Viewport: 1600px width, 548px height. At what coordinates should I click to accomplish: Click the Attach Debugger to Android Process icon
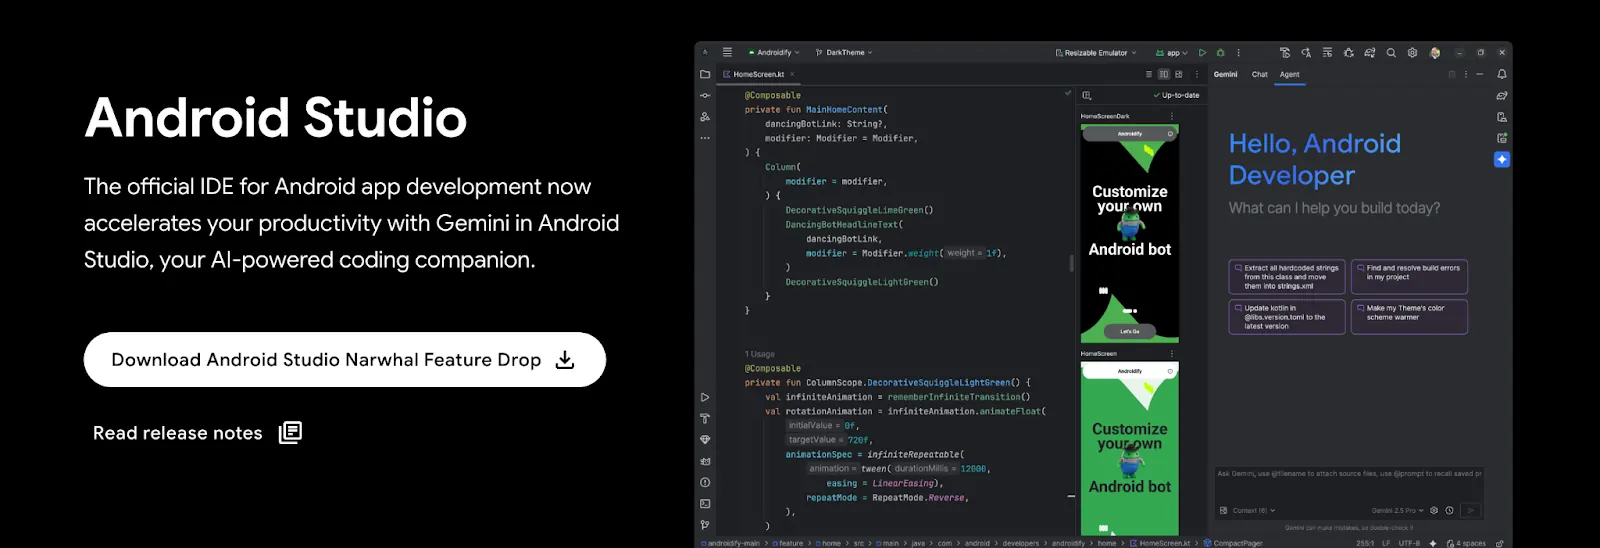[x=1348, y=53]
